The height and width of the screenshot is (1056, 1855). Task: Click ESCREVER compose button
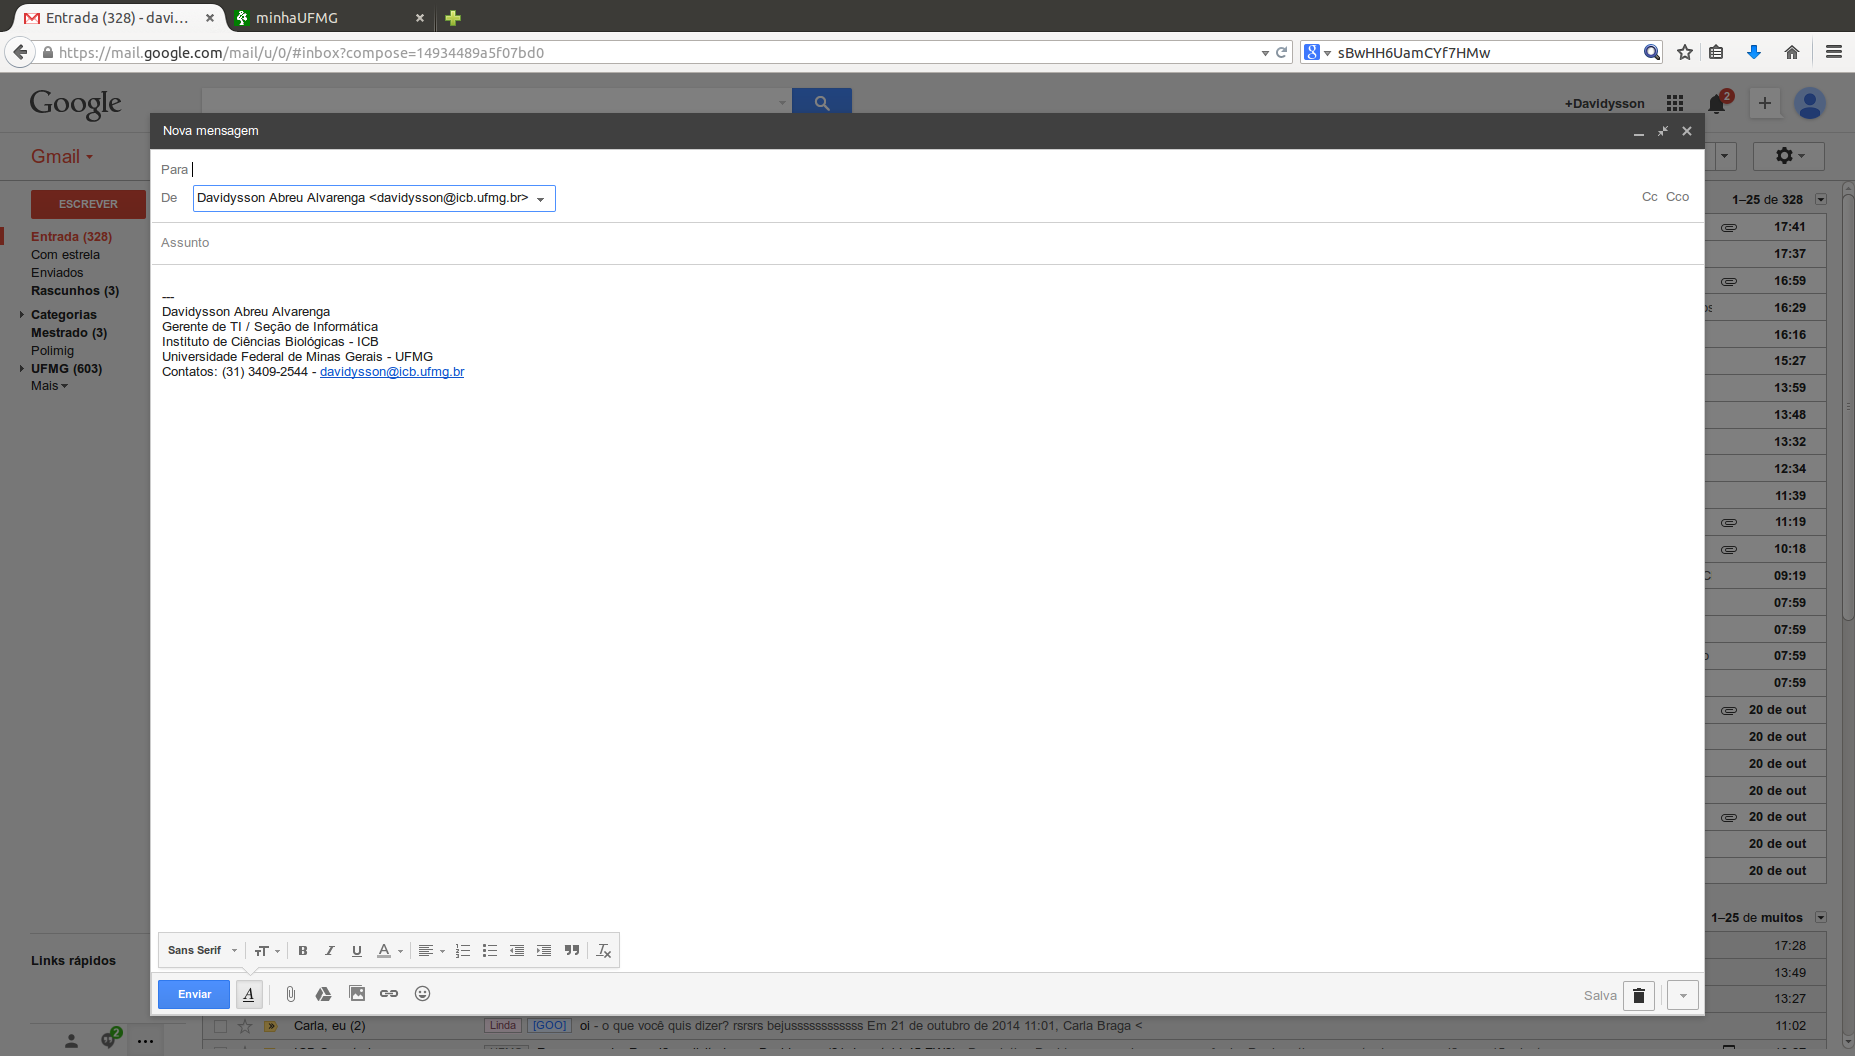pyautogui.click(x=88, y=204)
